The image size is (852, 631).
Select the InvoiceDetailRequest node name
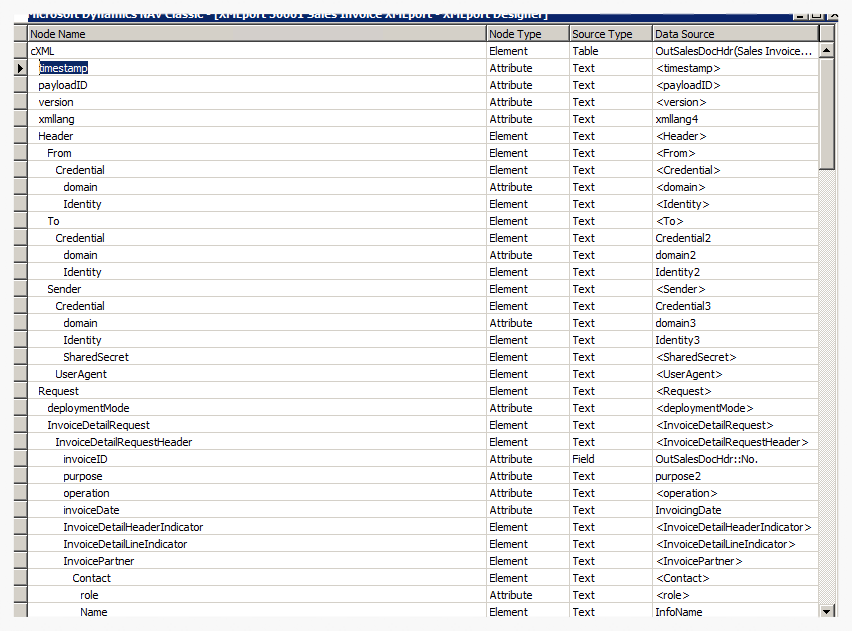click(x=98, y=425)
